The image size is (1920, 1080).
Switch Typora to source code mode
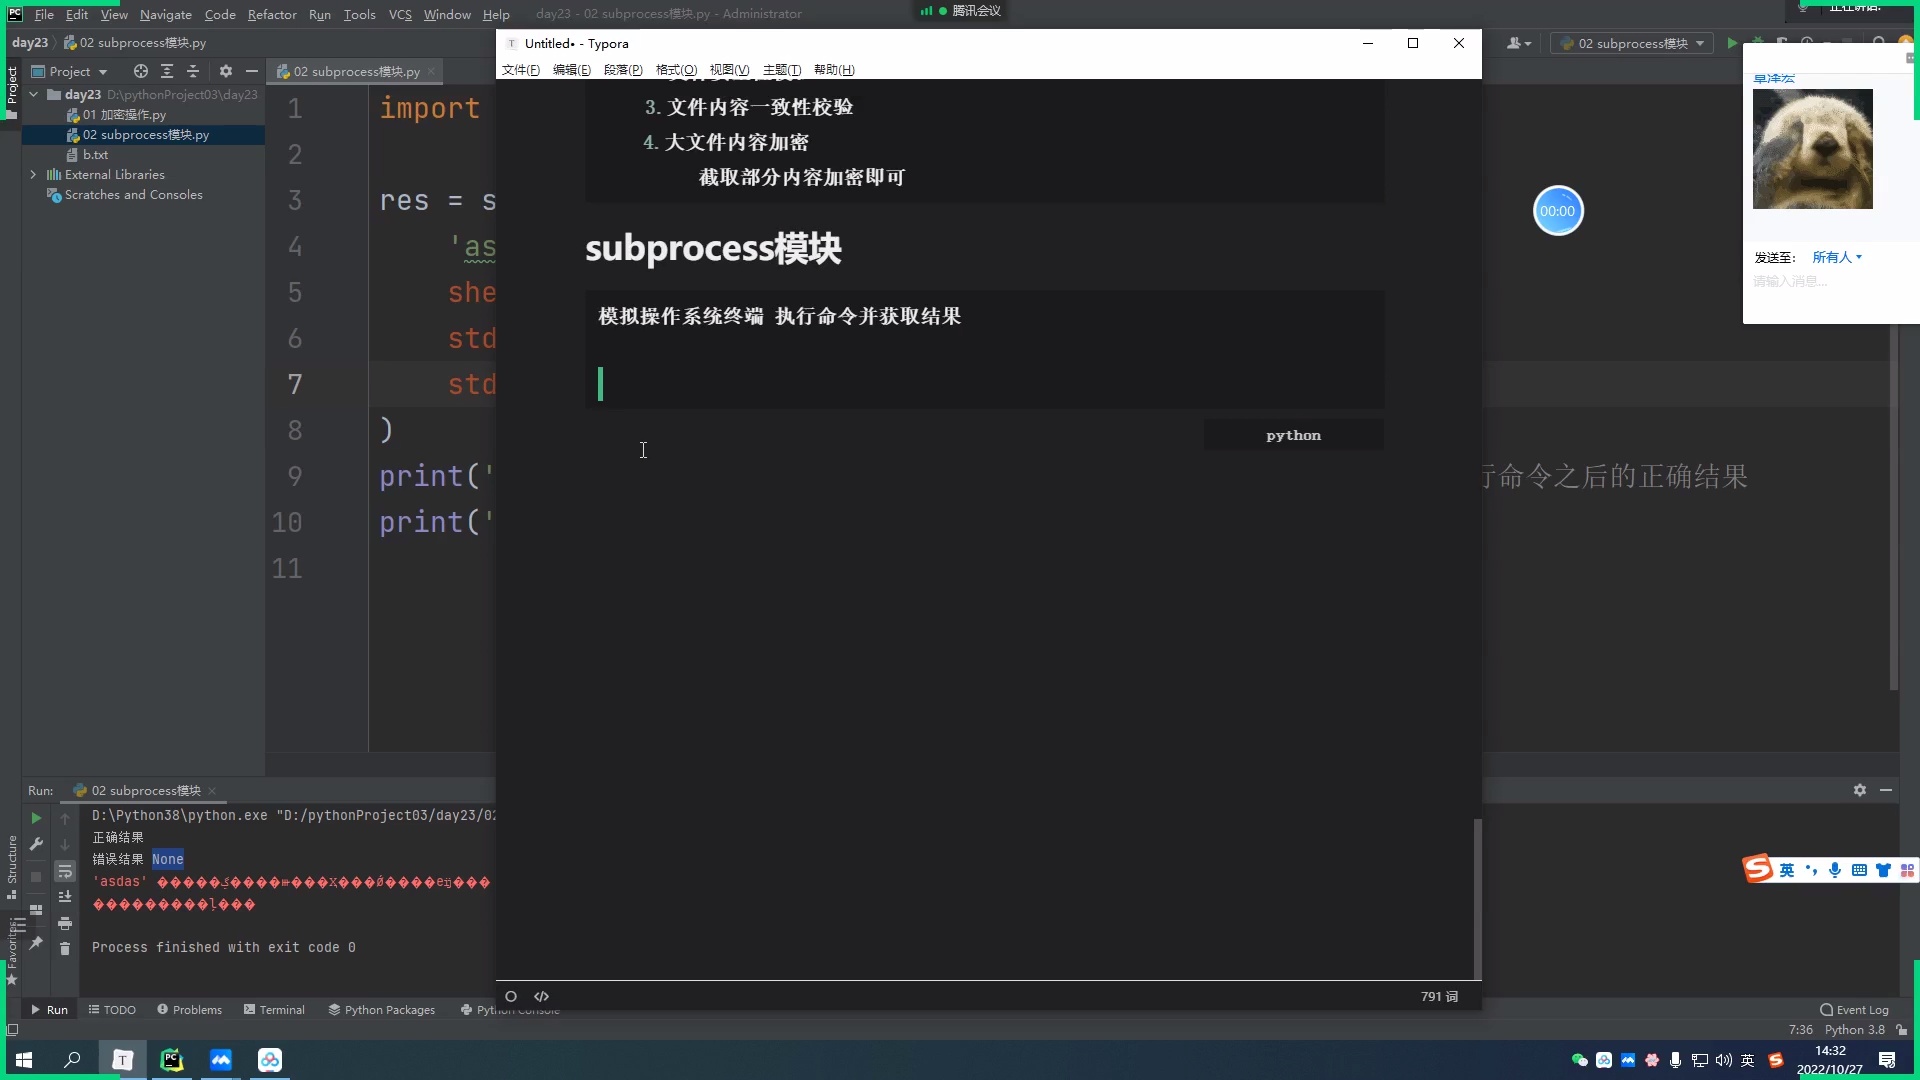pos(542,997)
